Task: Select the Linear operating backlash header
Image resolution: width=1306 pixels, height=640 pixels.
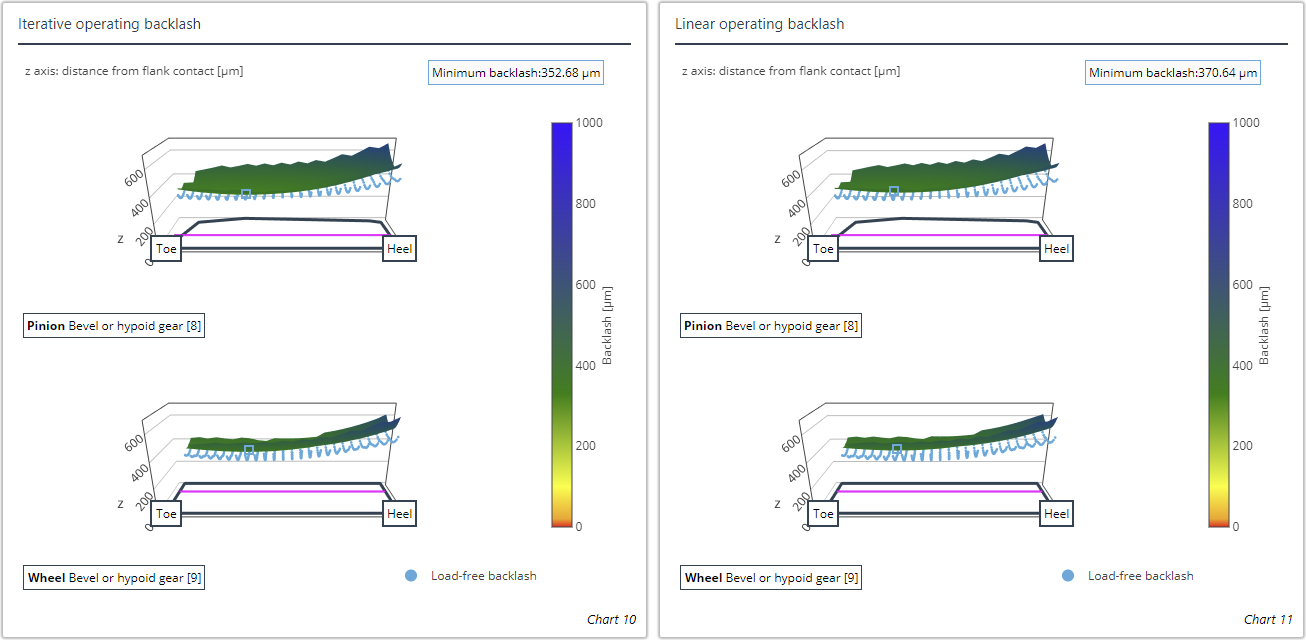Action: 761,23
